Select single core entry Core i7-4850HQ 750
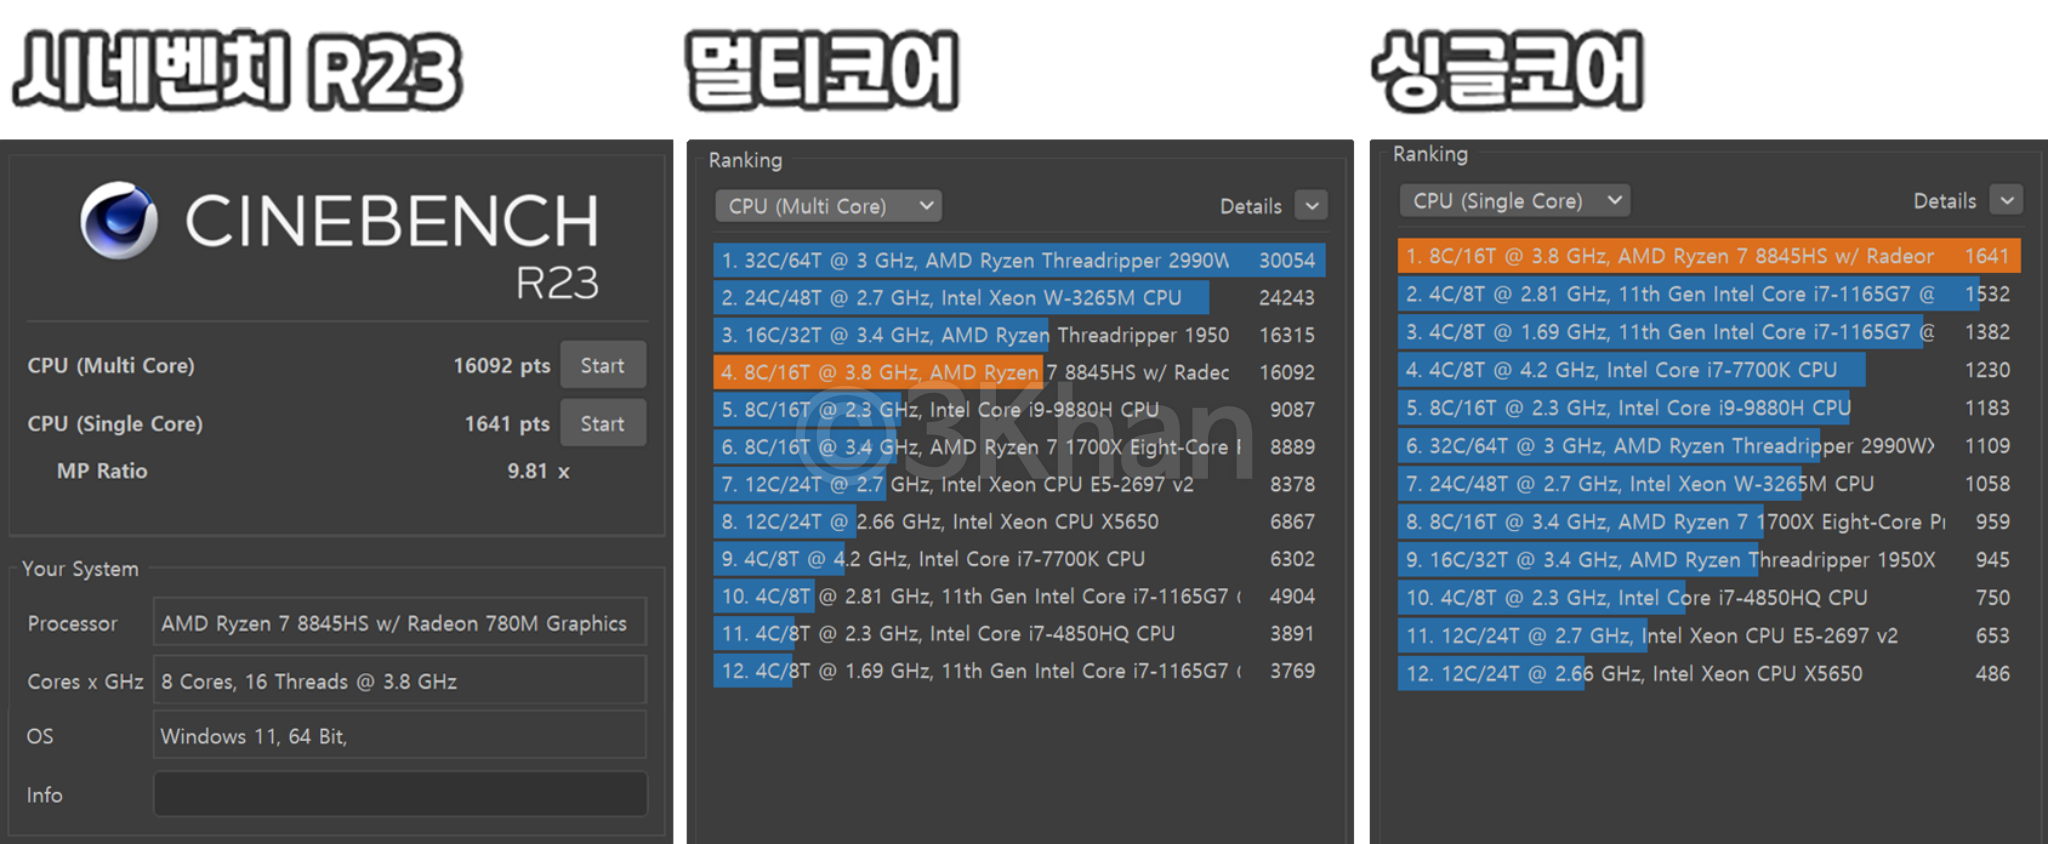 tap(1709, 598)
